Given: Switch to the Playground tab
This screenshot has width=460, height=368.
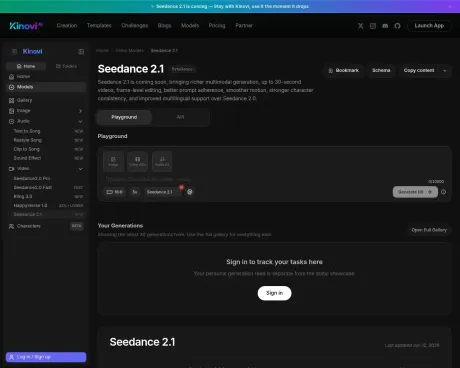Looking at the screenshot, I should coord(124,117).
